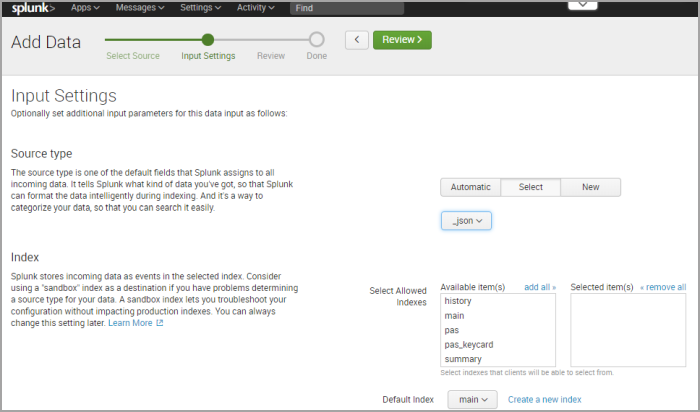Screen dimensions: 700x412
Task: Click the Input Settings progress step circle
Action: point(208,40)
